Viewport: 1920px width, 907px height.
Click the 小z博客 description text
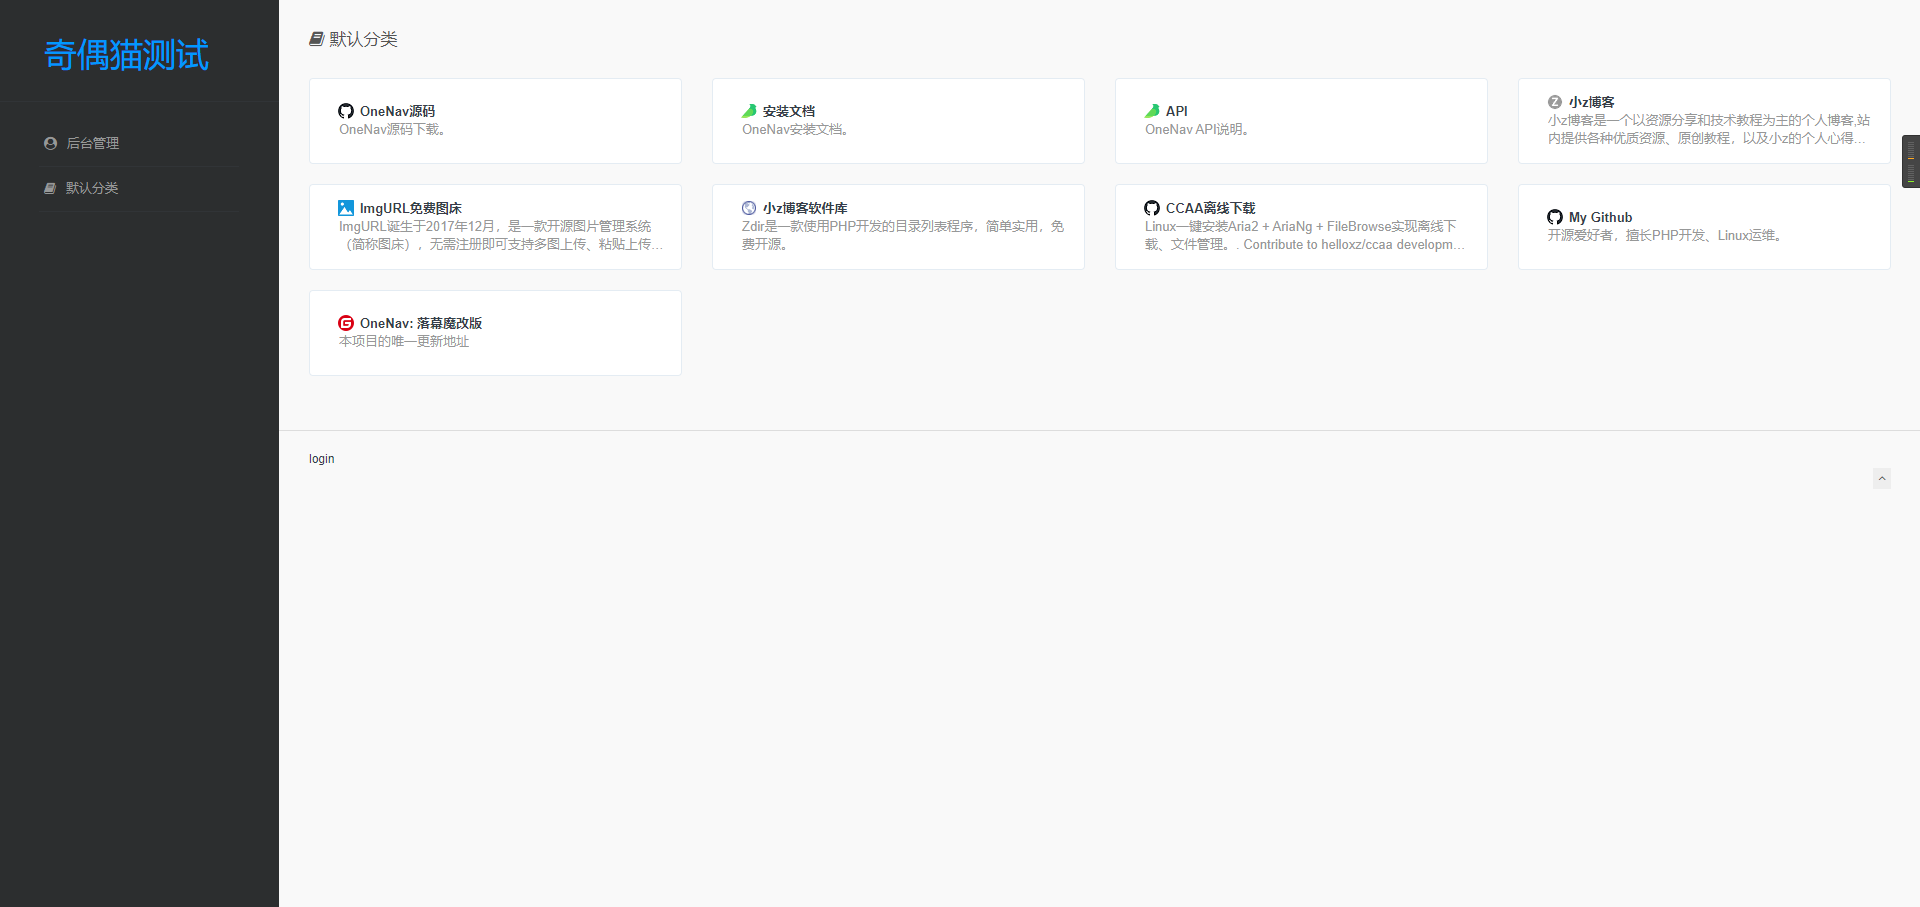1708,129
